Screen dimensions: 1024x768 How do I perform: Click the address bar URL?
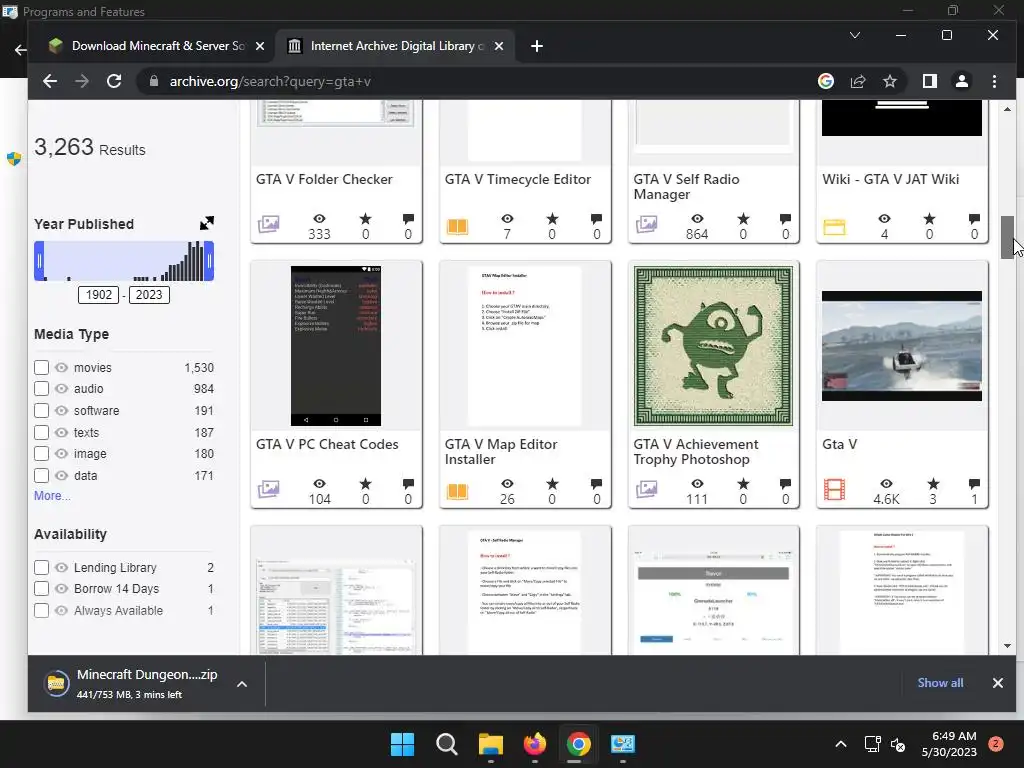270,82
